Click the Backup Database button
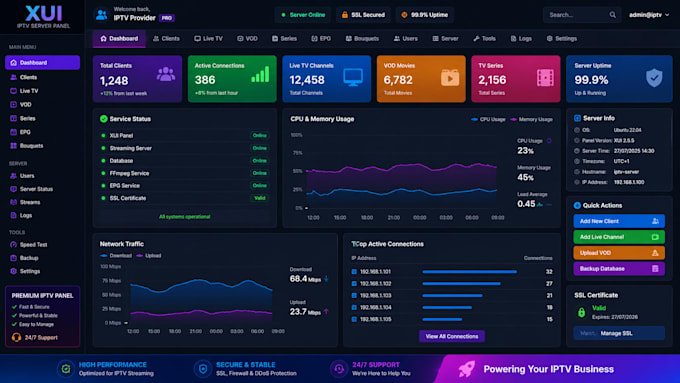This screenshot has height=383, width=680. point(619,269)
